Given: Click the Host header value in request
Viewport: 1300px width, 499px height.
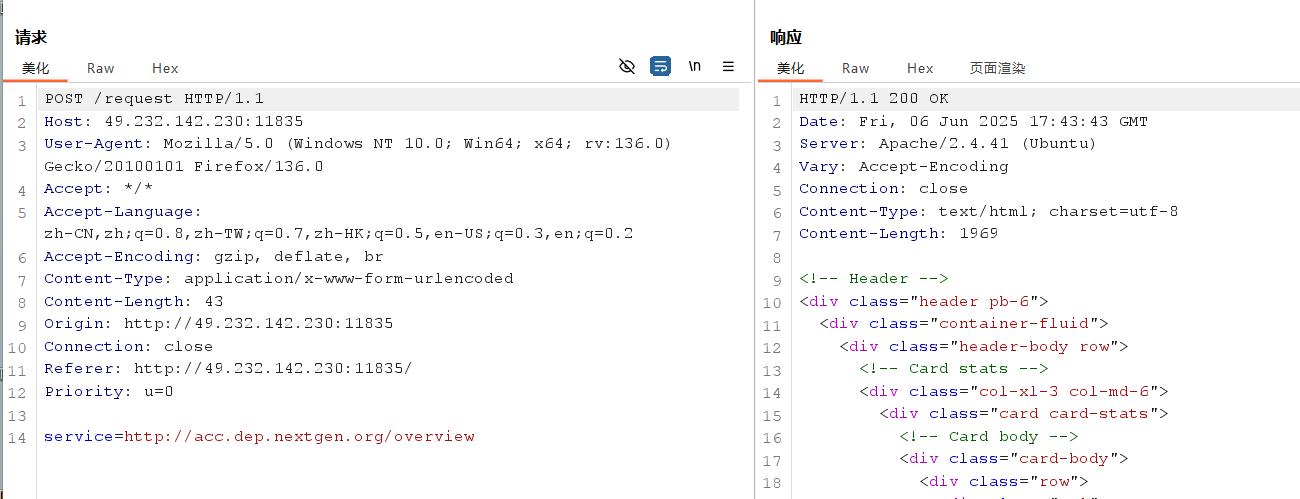Looking at the screenshot, I should pos(203,121).
